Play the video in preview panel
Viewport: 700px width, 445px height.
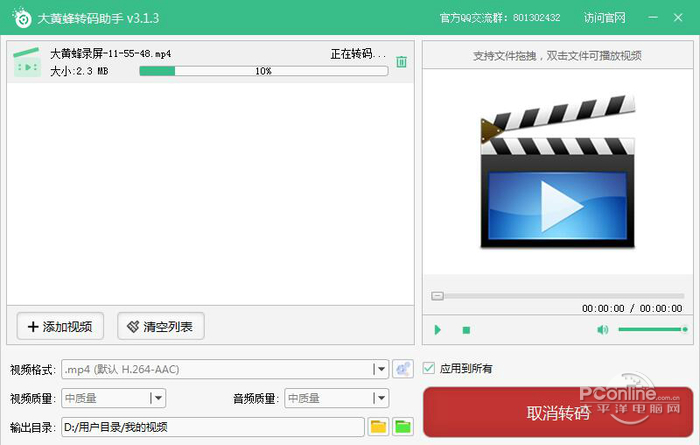pyautogui.click(x=438, y=330)
